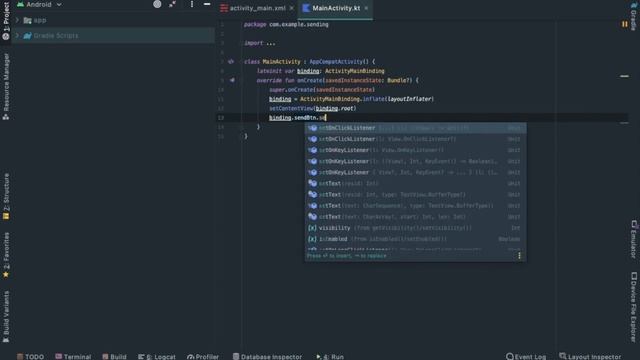Click the Gradle Scripts elephant icon
Screen dimensions: 640x360
point(27,36)
